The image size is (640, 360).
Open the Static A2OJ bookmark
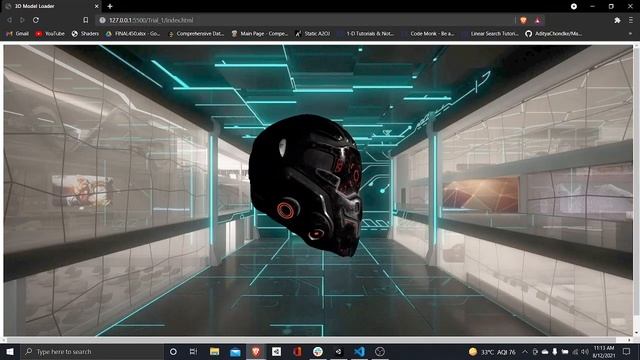click(313, 33)
